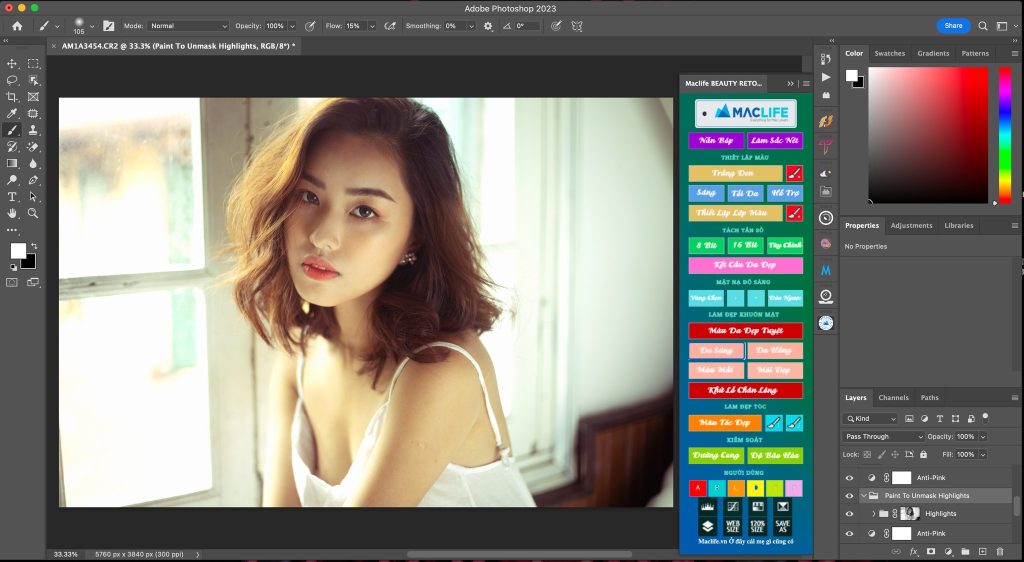Filter for type layers in the Layers panel
This screenshot has width=1024, height=562.
(940, 418)
